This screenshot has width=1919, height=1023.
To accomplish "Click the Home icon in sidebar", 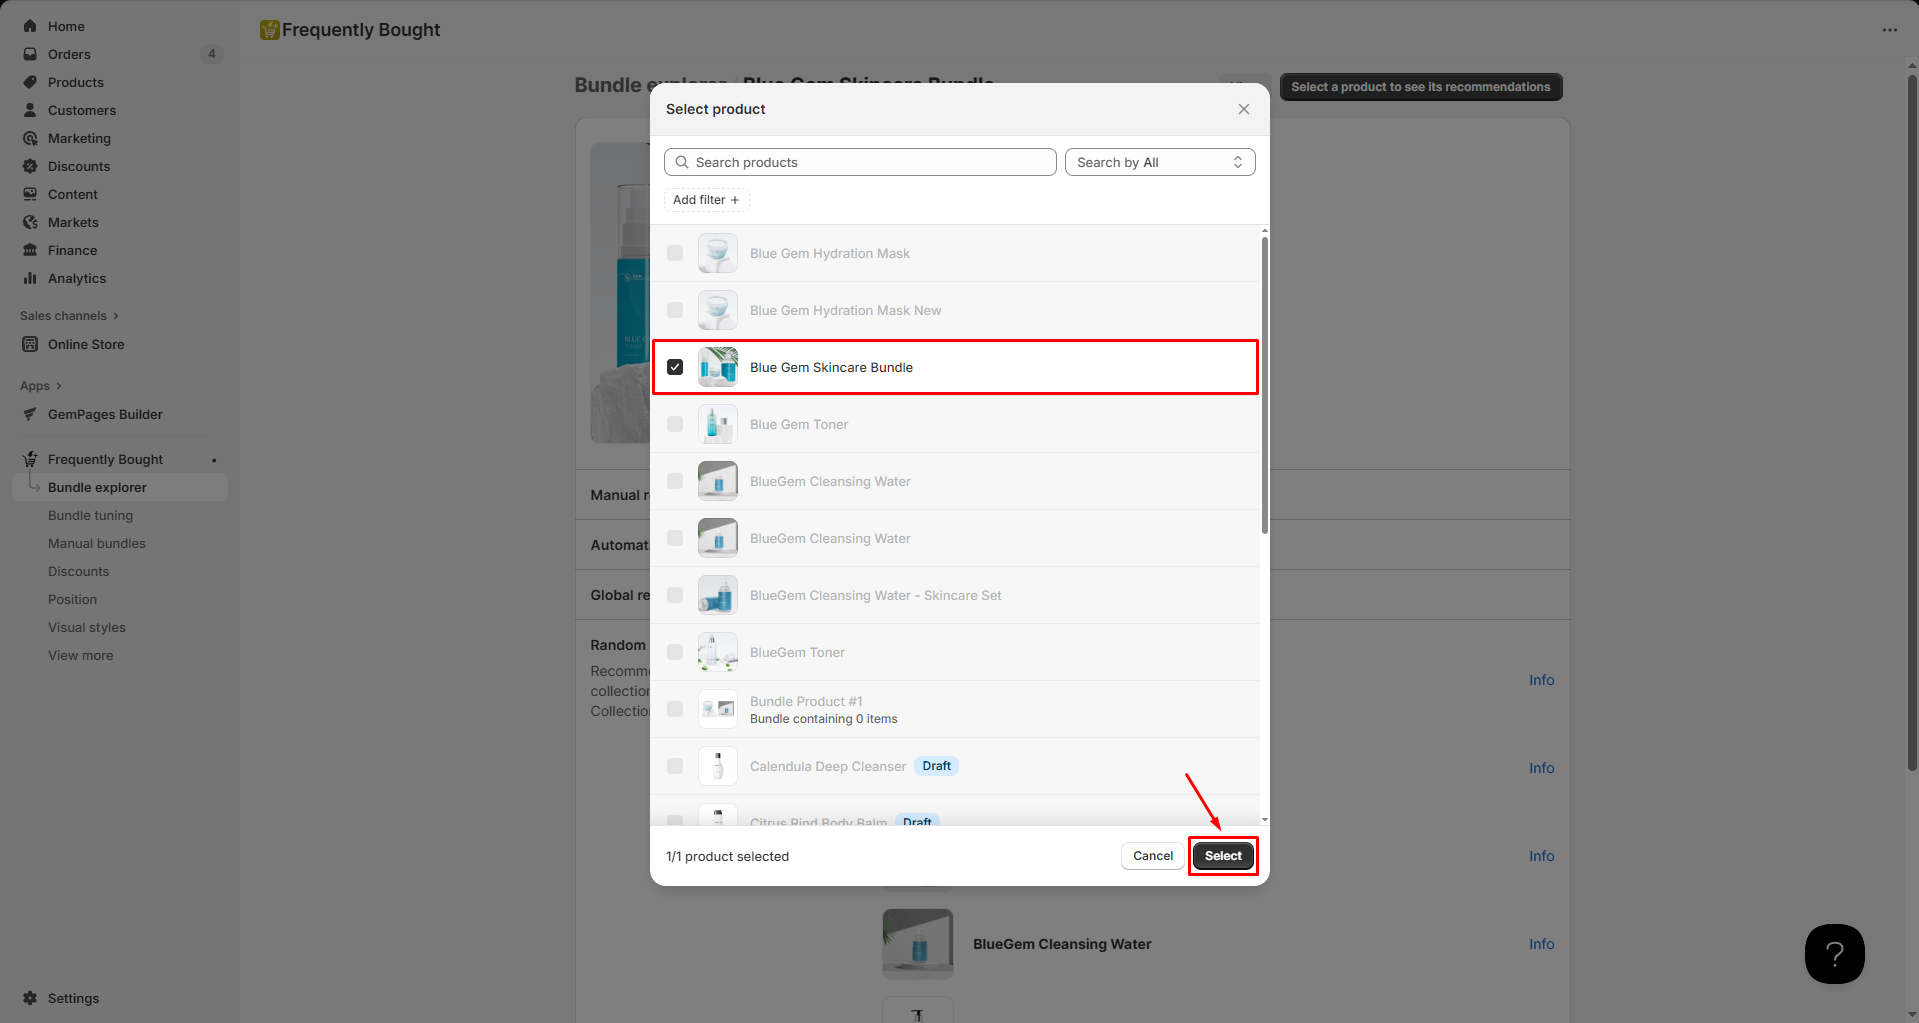I will tap(30, 26).
